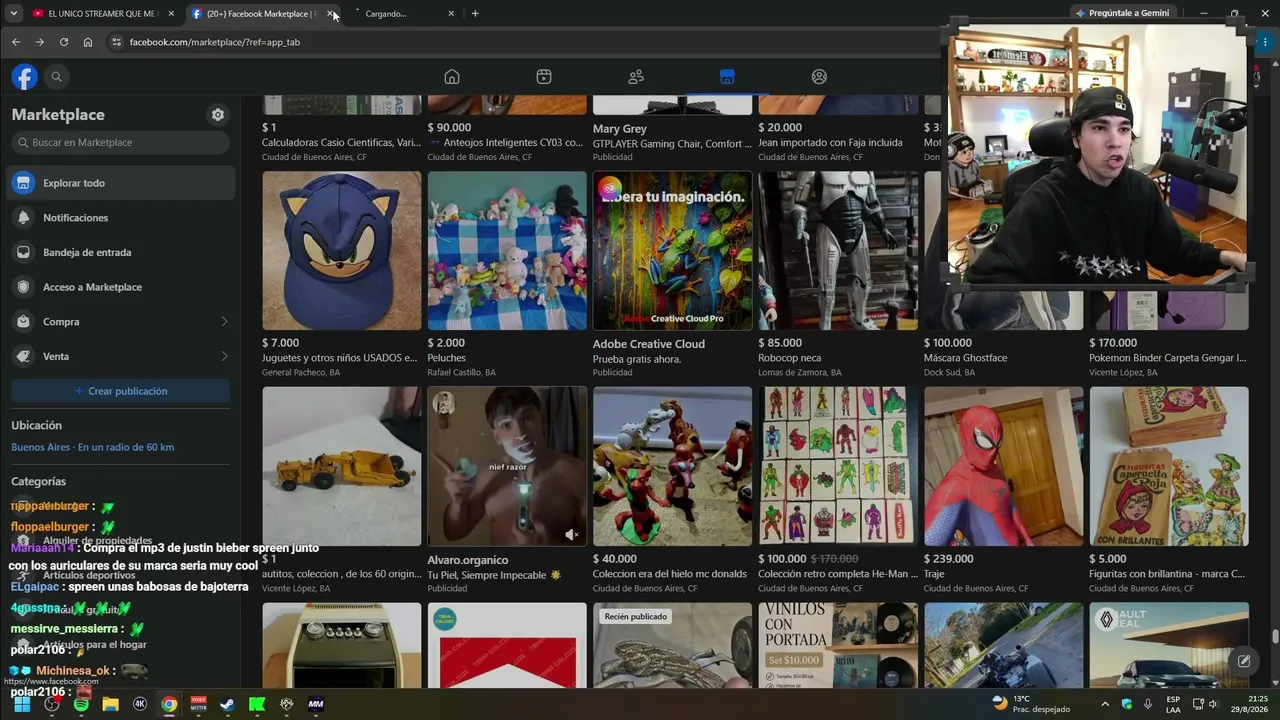Viewport: 1280px width, 720px height.
Task: Open a new browser tab
Action: coord(475,14)
